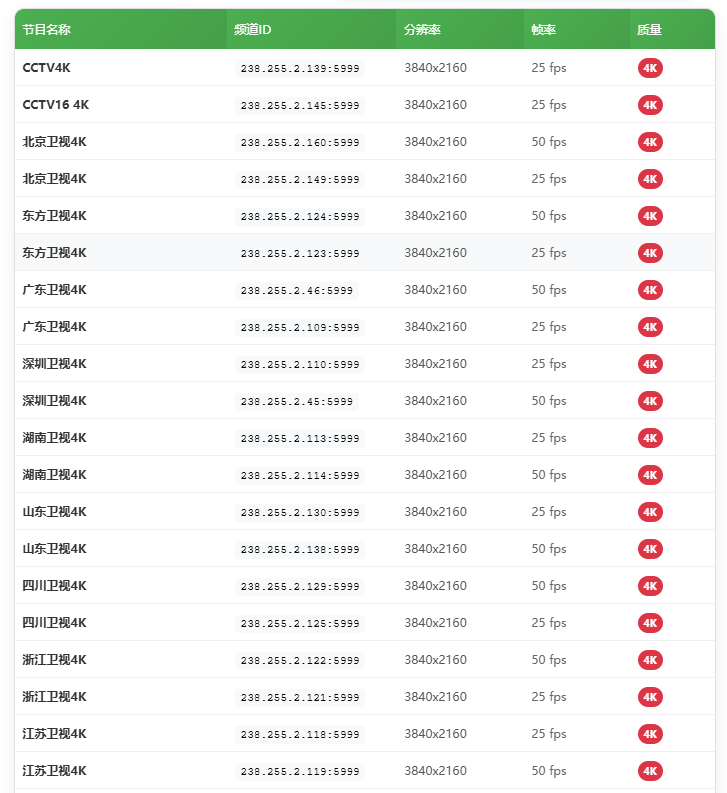Image resolution: width=727 pixels, height=793 pixels.
Task: Sort by the 帧率 column header
Action: [543, 30]
